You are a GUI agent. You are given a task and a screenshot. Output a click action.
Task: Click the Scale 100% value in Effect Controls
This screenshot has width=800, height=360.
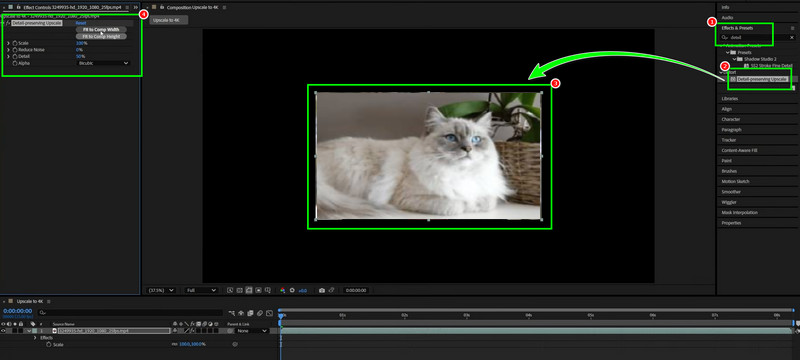[x=81, y=43]
